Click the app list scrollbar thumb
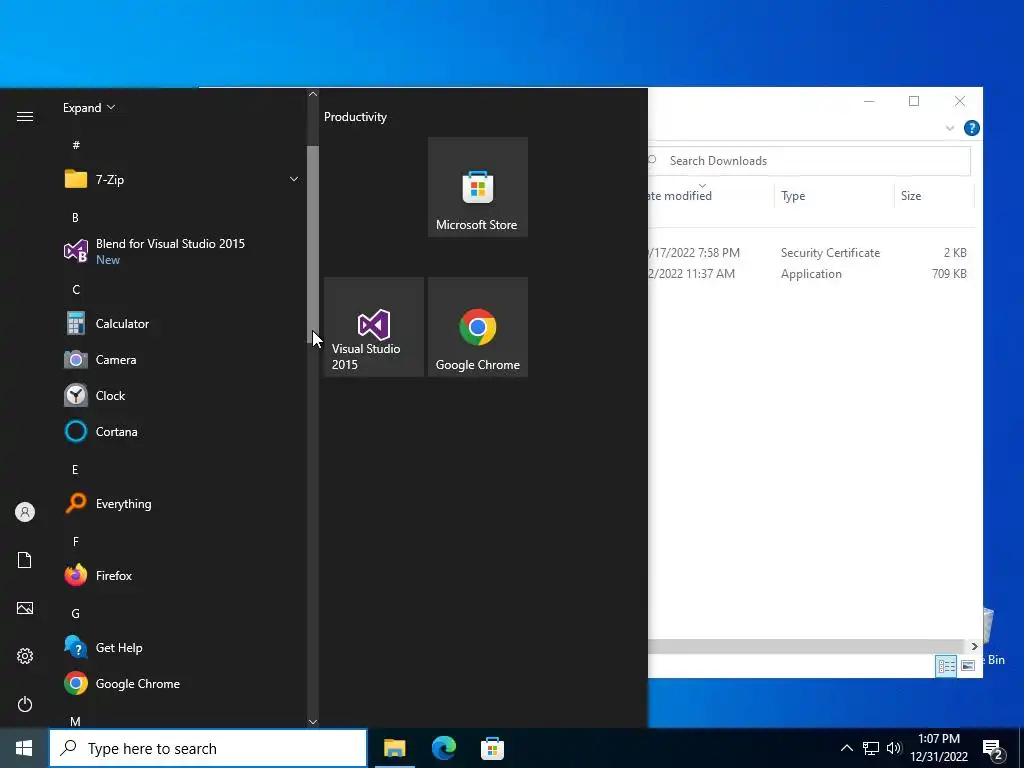Image resolution: width=1024 pixels, height=768 pixels. [x=313, y=244]
